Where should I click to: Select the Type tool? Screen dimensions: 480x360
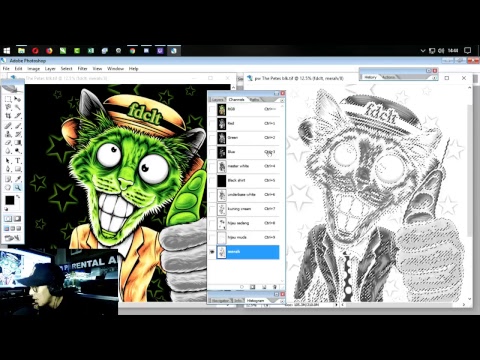(x=18, y=161)
